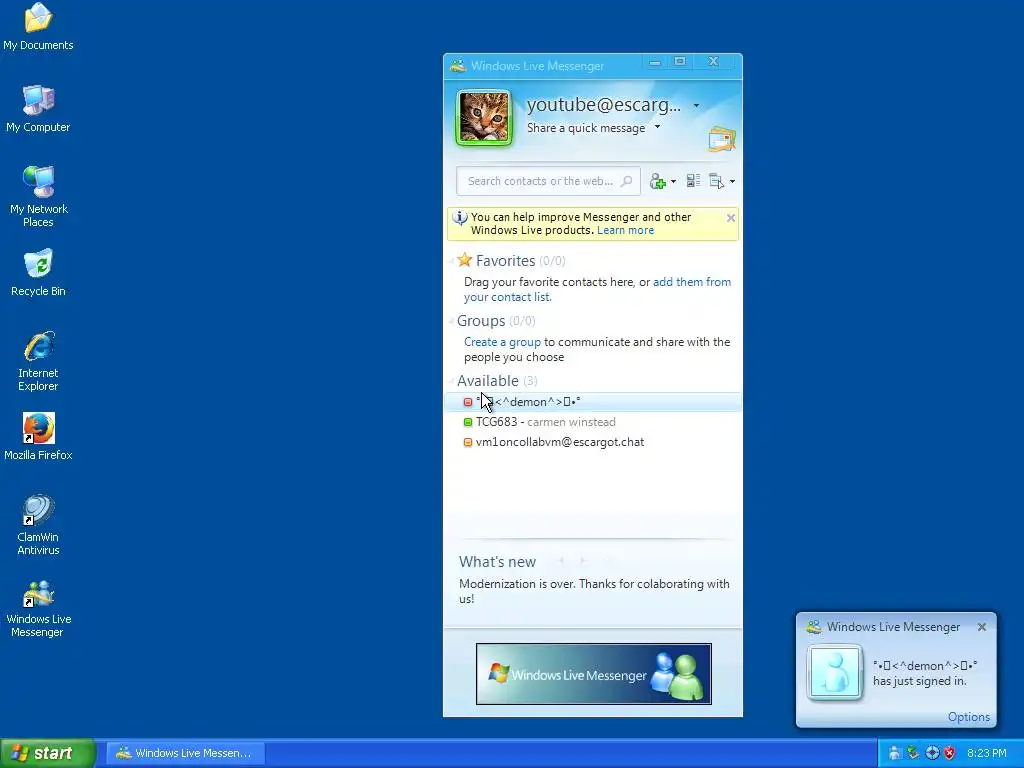Screen dimensions: 1024x768
Task: Click the Show menu icon in Messenger toolbar
Action: coord(716,181)
